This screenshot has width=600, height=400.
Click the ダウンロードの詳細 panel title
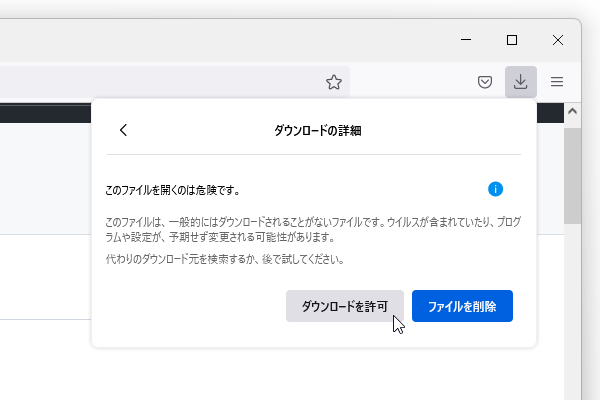(x=318, y=131)
